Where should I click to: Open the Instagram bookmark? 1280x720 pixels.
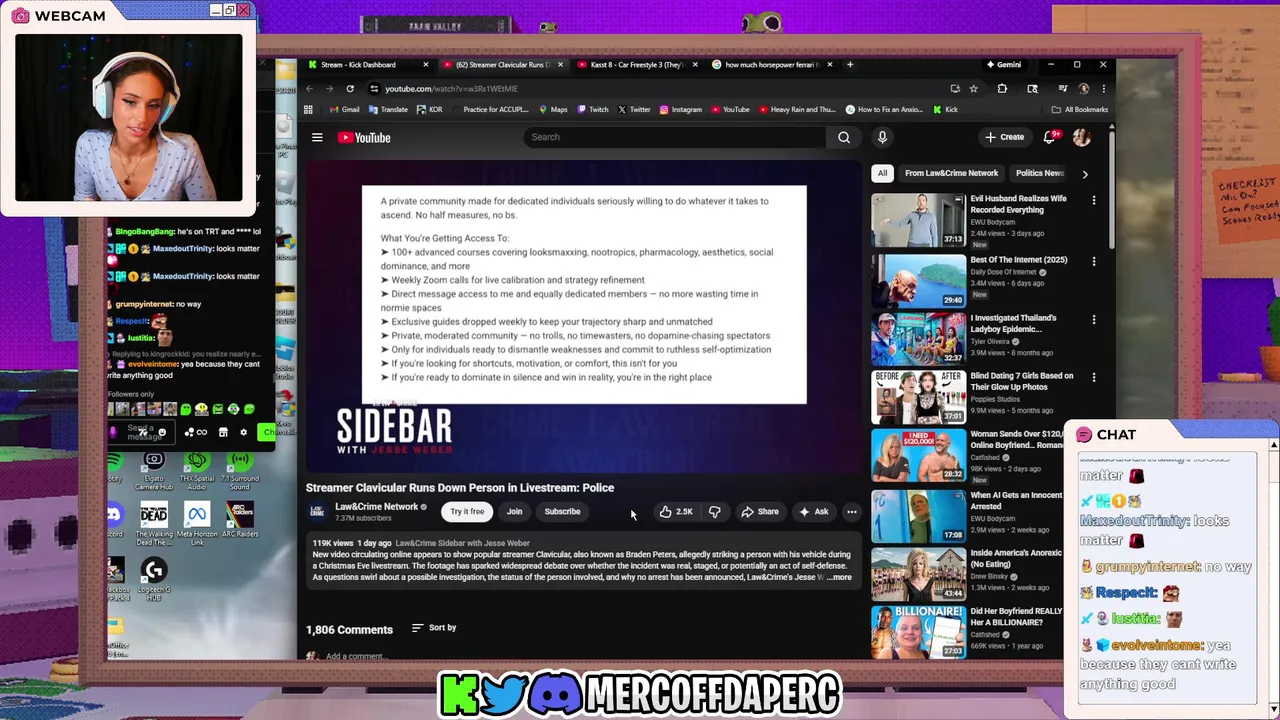coord(680,110)
